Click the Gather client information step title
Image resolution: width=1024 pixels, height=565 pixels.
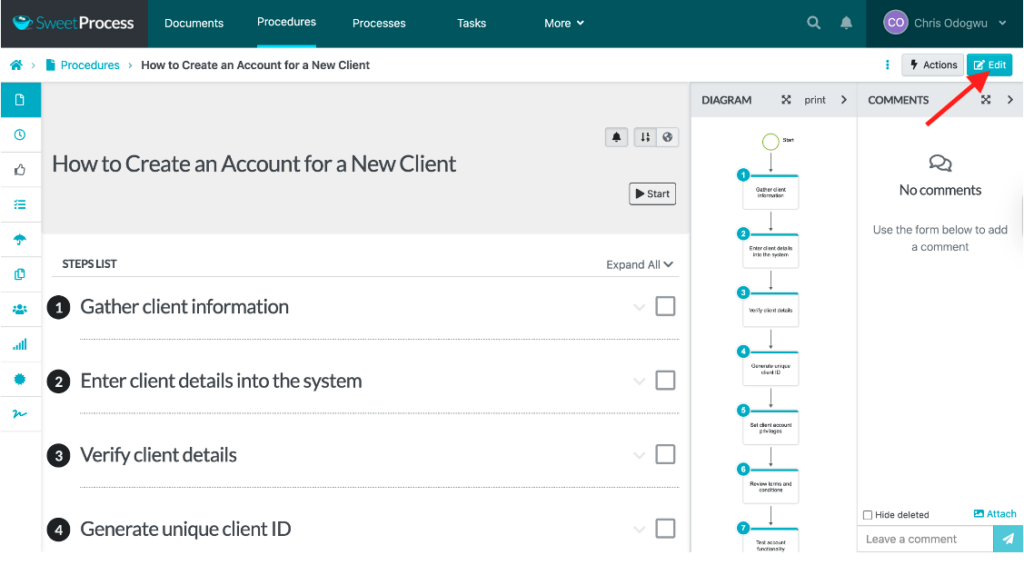click(x=184, y=306)
